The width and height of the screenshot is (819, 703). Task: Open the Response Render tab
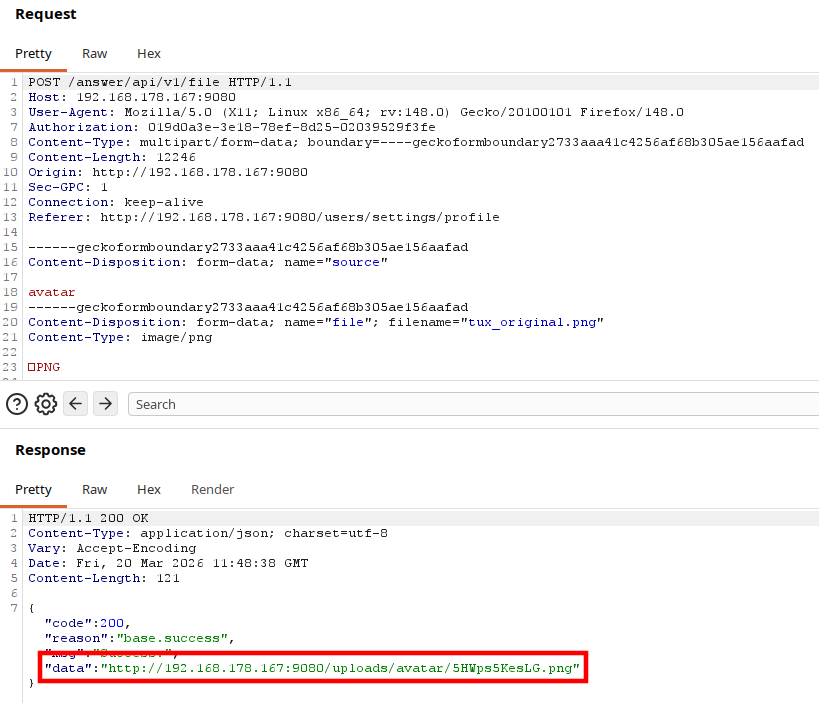click(x=213, y=490)
